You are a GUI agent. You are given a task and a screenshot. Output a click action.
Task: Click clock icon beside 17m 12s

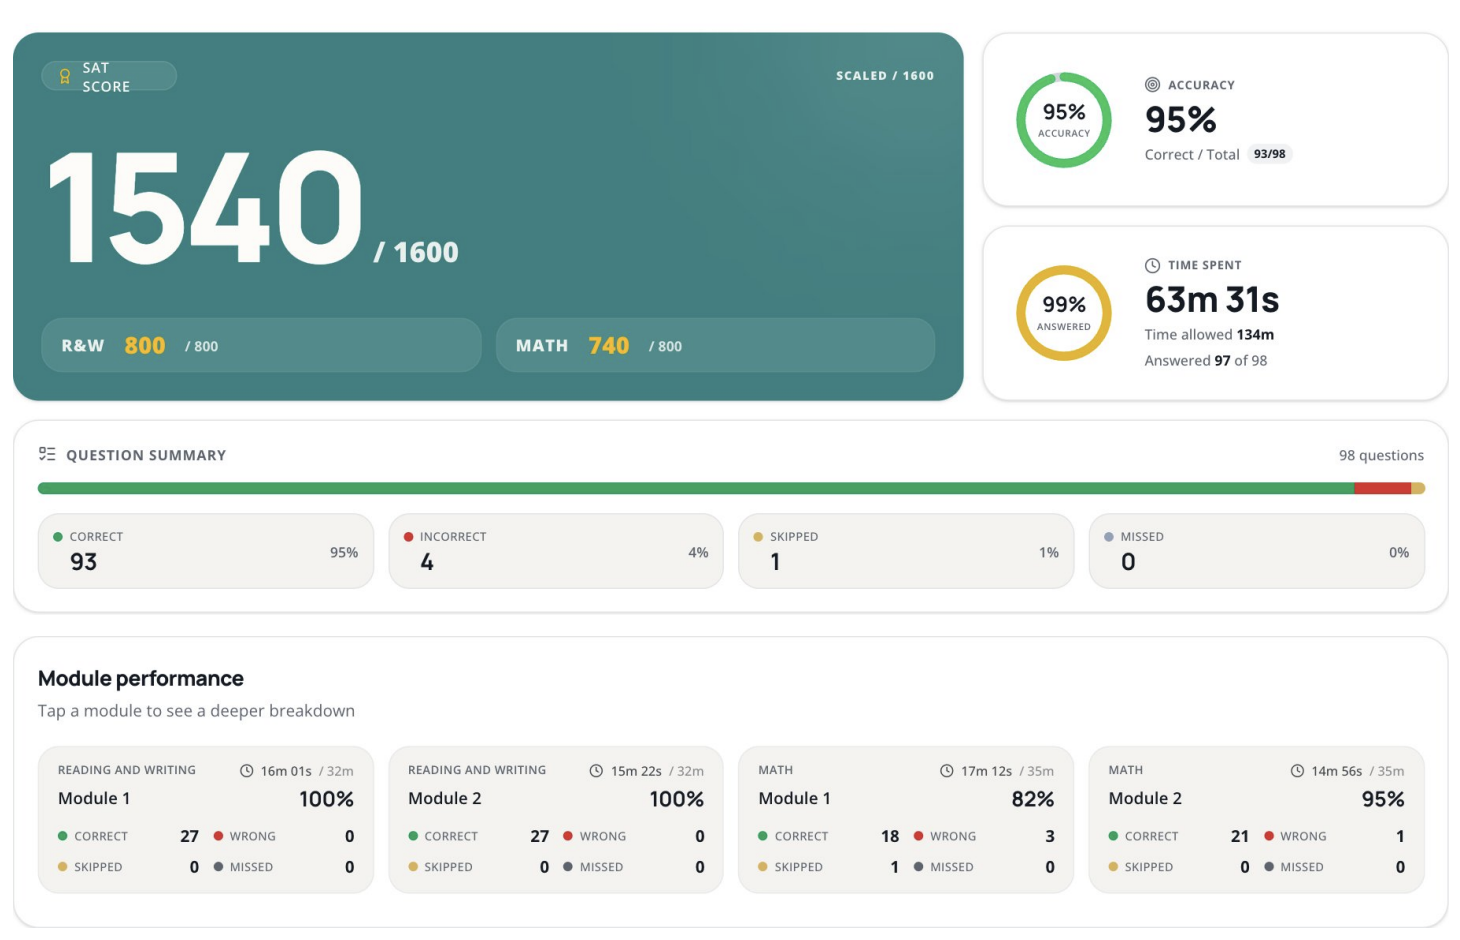(x=947, y=771)
